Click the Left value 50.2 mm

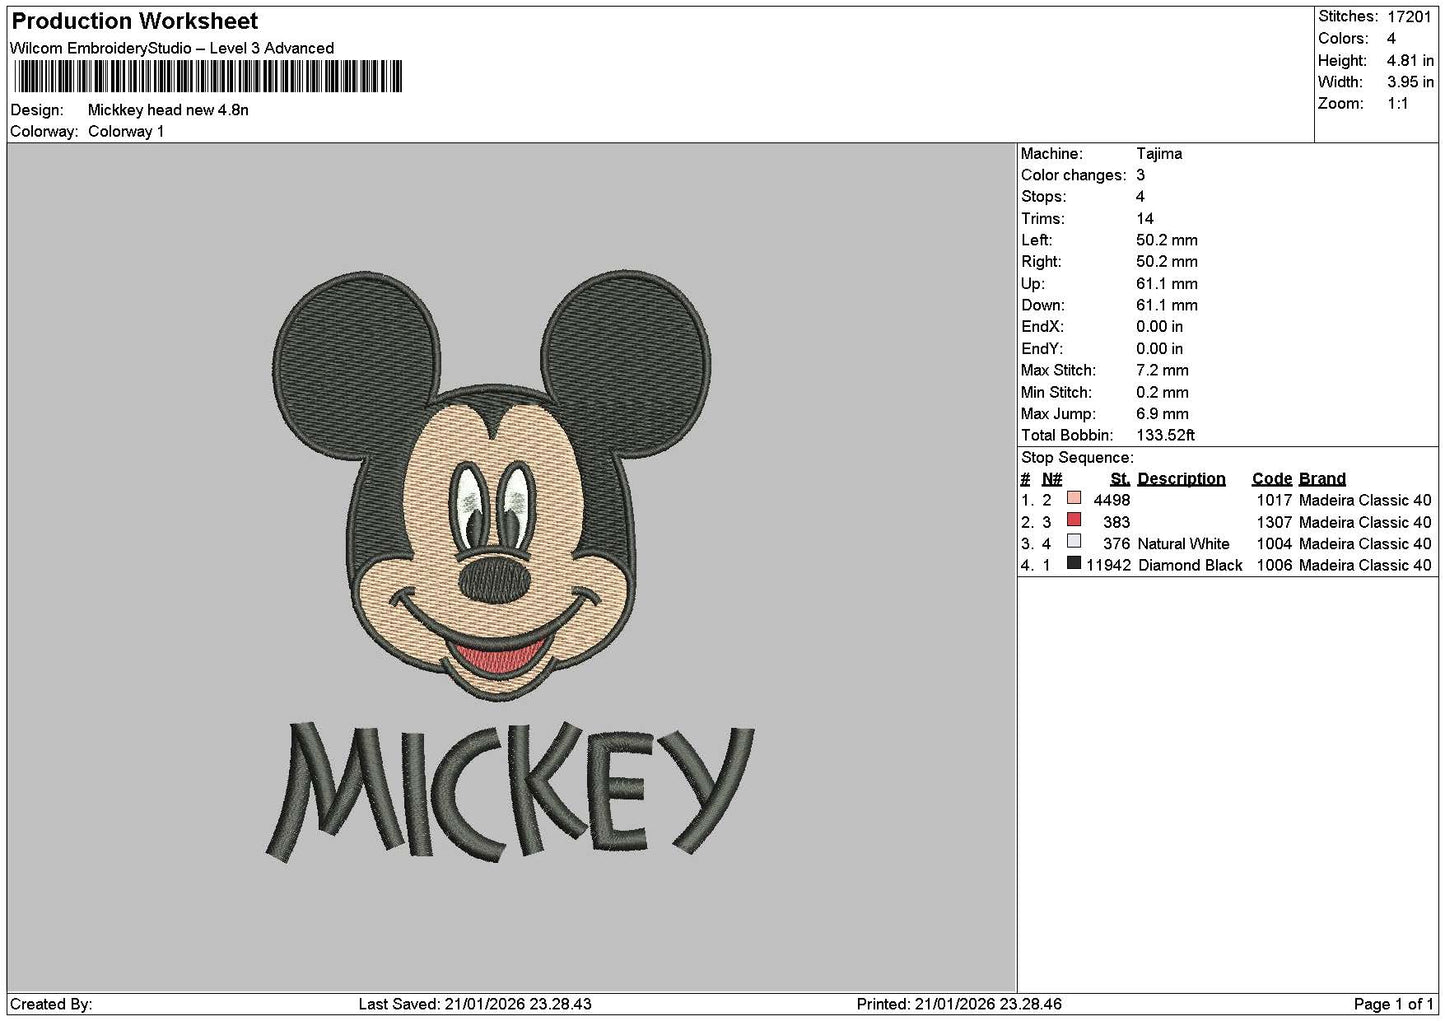tap(1166, 241)
